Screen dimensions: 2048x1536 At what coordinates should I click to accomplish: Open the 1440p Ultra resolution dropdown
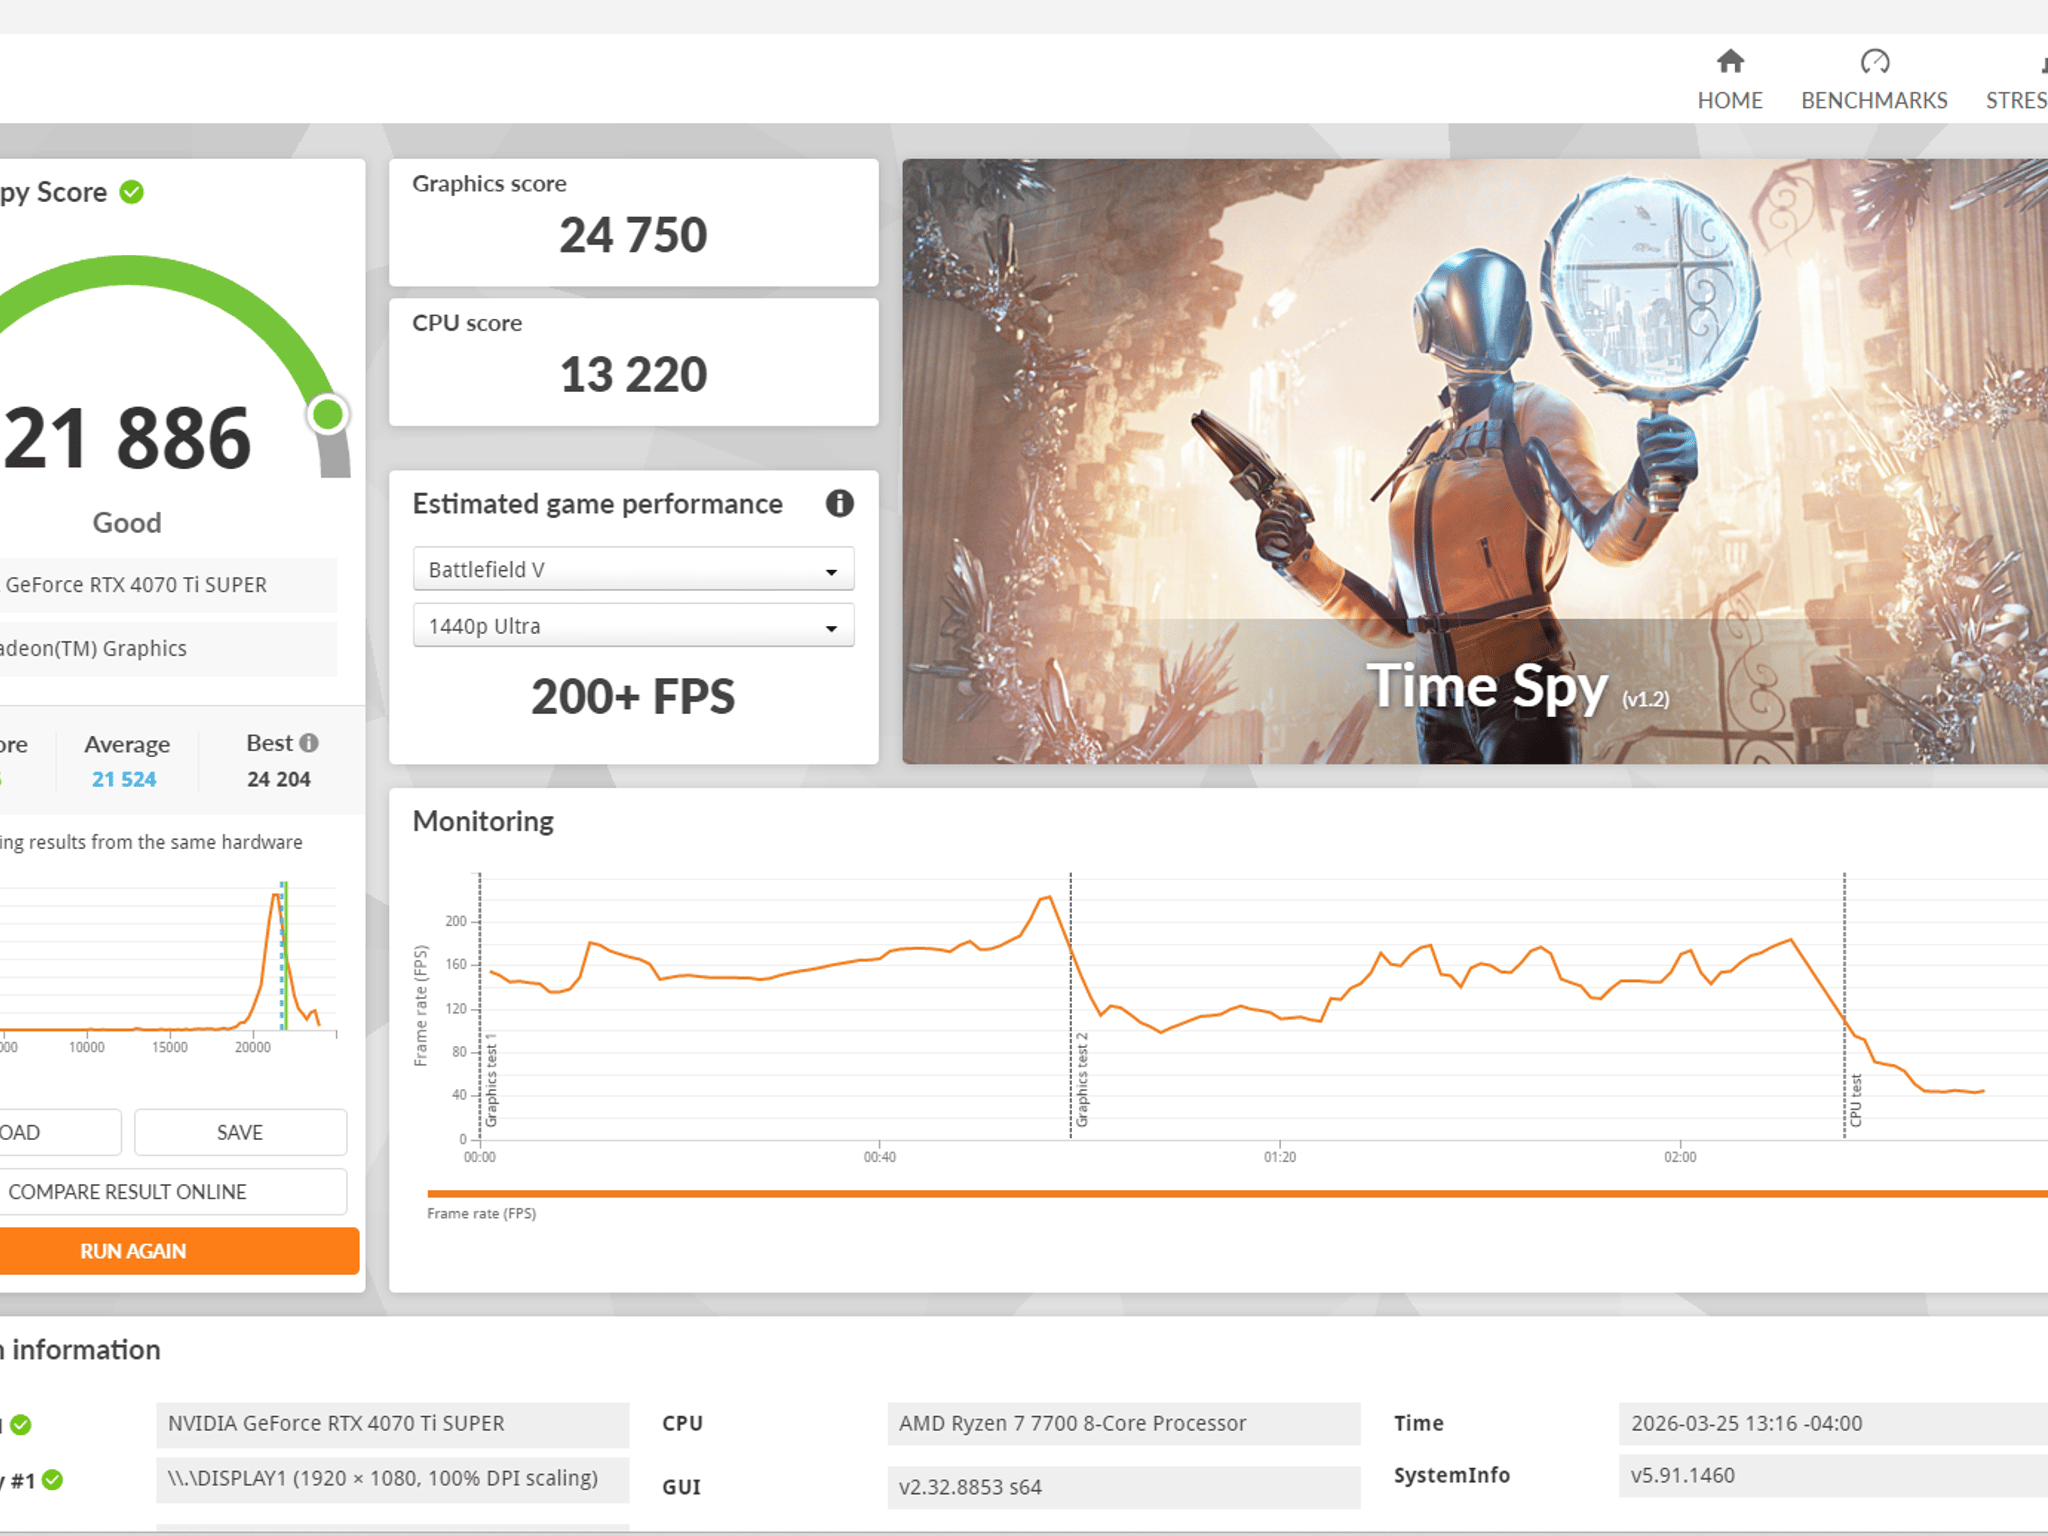[633, 626]
